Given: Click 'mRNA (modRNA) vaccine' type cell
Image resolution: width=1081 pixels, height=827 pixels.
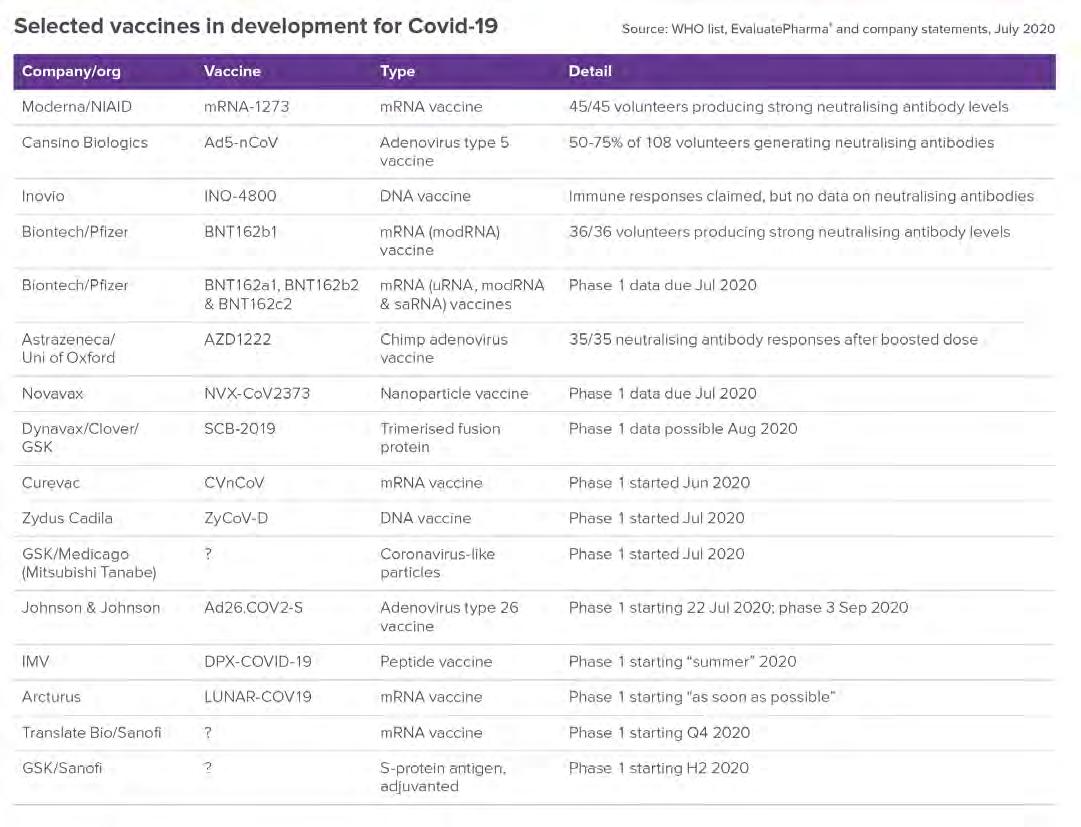Looking at the screenshot, I should coord(440,241).
